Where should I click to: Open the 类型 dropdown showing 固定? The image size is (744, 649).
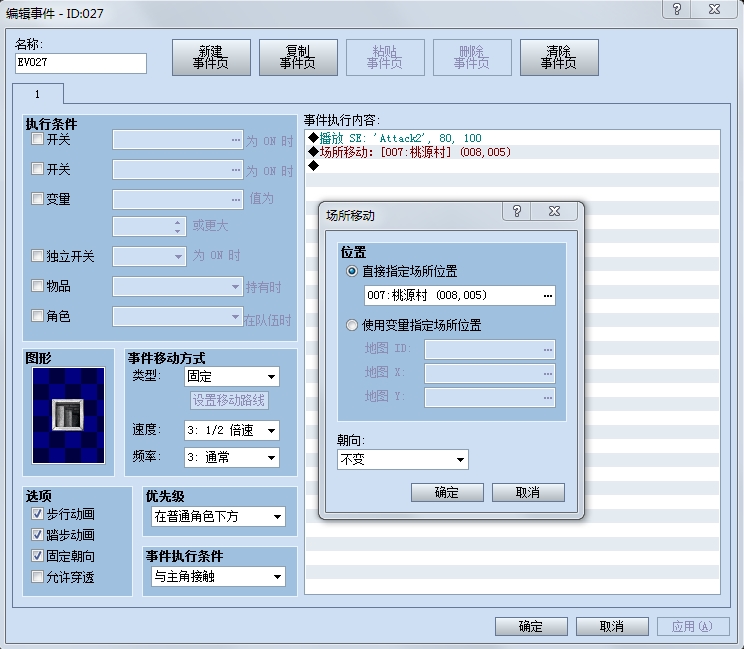pos(232,377)
